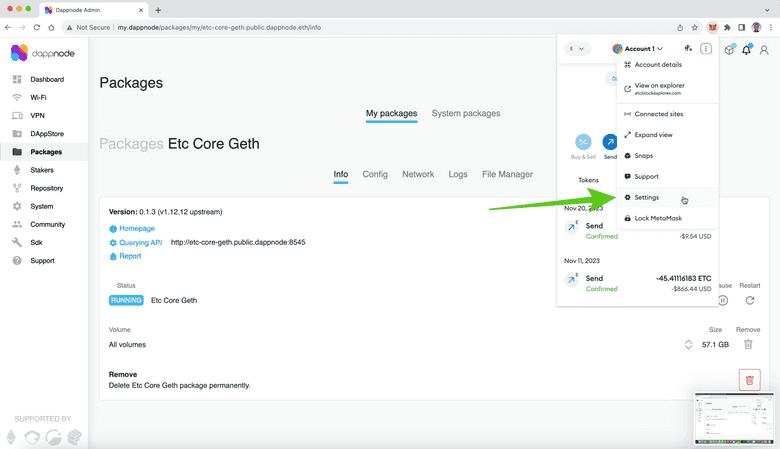Click Lock MetaMask menu entry
This screenshot has height=449, width=780.
[x=656, y=218]
